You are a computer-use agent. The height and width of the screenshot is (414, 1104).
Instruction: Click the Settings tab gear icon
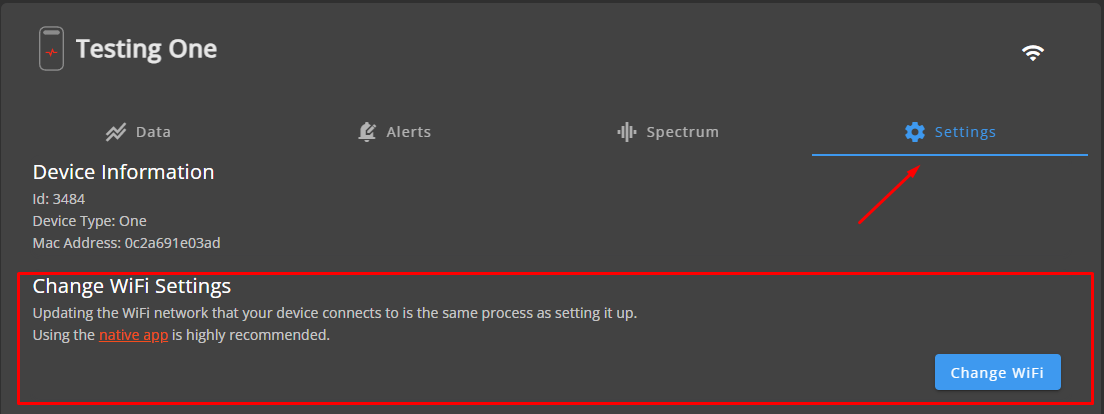[914, 132]
